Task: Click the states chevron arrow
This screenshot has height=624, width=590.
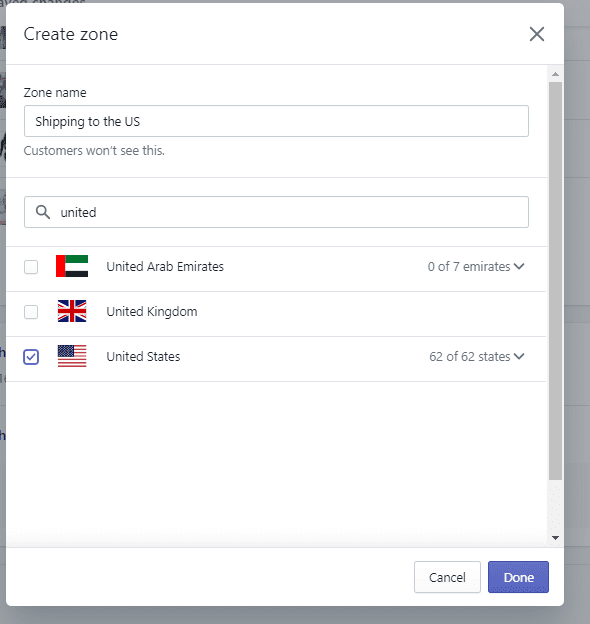Action: click(519, 356)
